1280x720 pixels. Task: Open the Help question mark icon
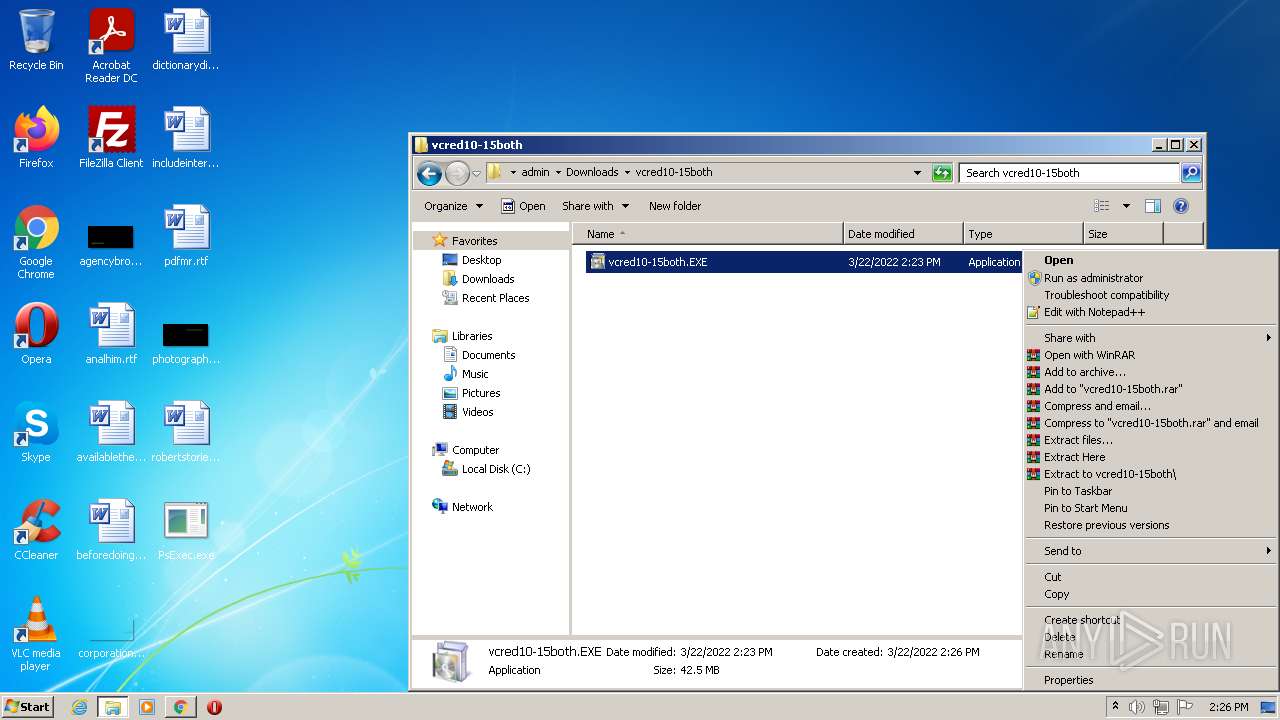1180,206
